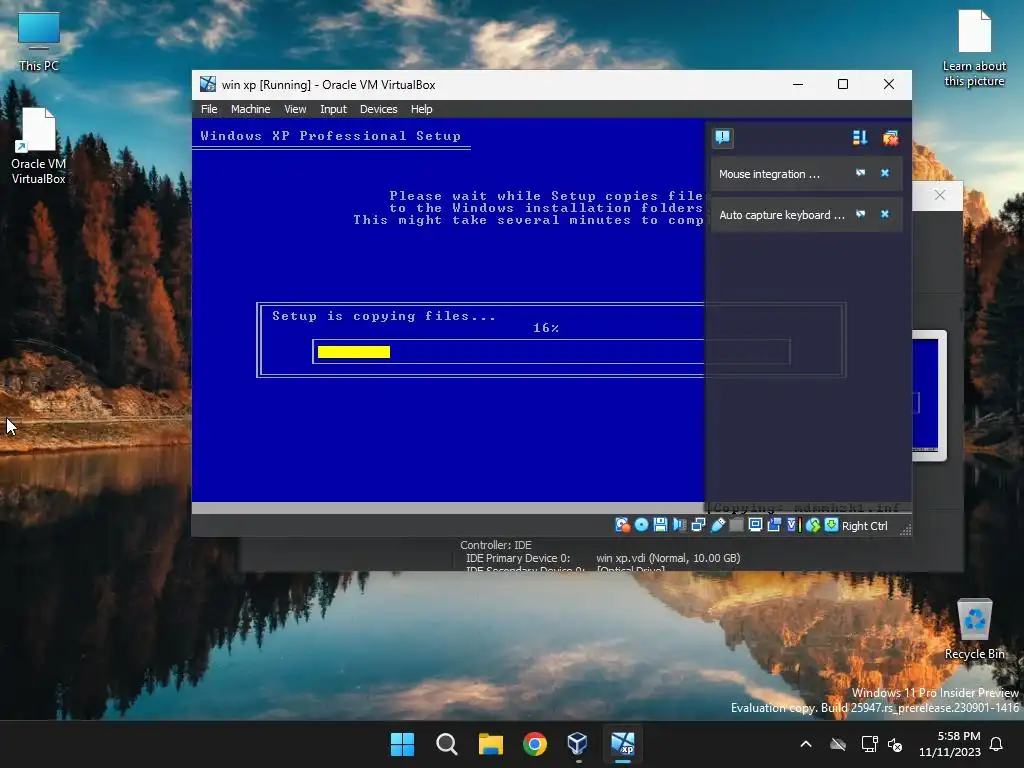Image resolution: width=1024 pixels, height=768 pixels.
Task: Click the gray shared folders status icon
Action: pyautogui.click(x=736, y=526)
